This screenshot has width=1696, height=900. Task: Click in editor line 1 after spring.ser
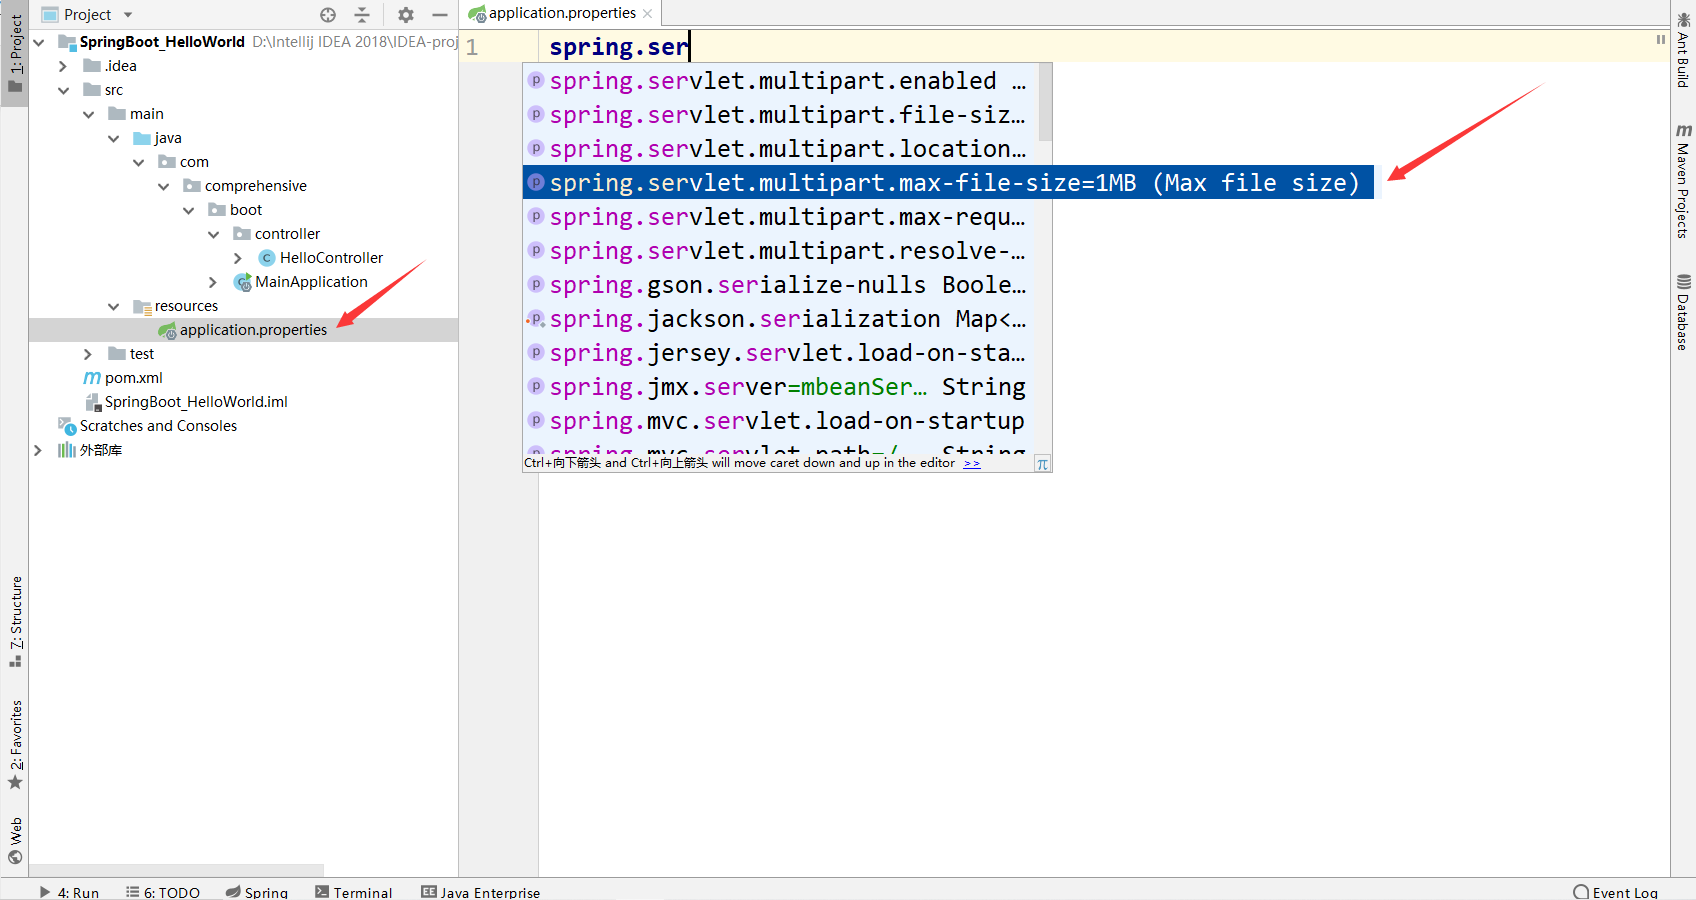coord(691,47)
